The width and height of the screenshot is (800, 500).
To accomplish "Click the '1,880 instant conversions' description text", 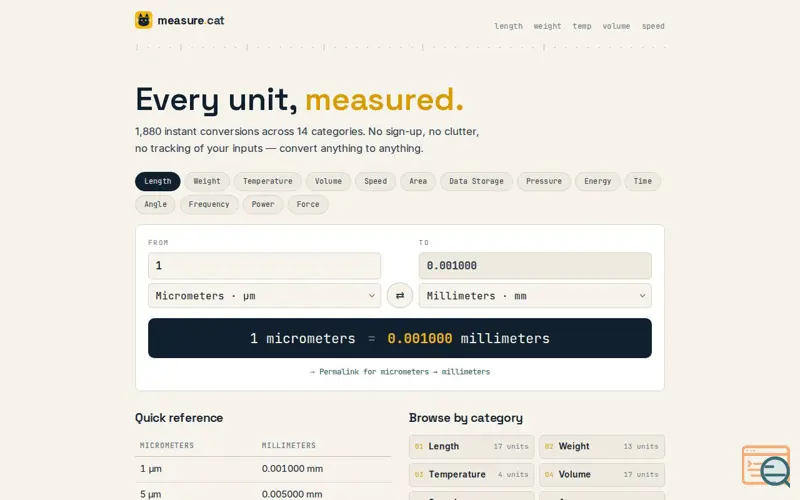I will [307, 140].
